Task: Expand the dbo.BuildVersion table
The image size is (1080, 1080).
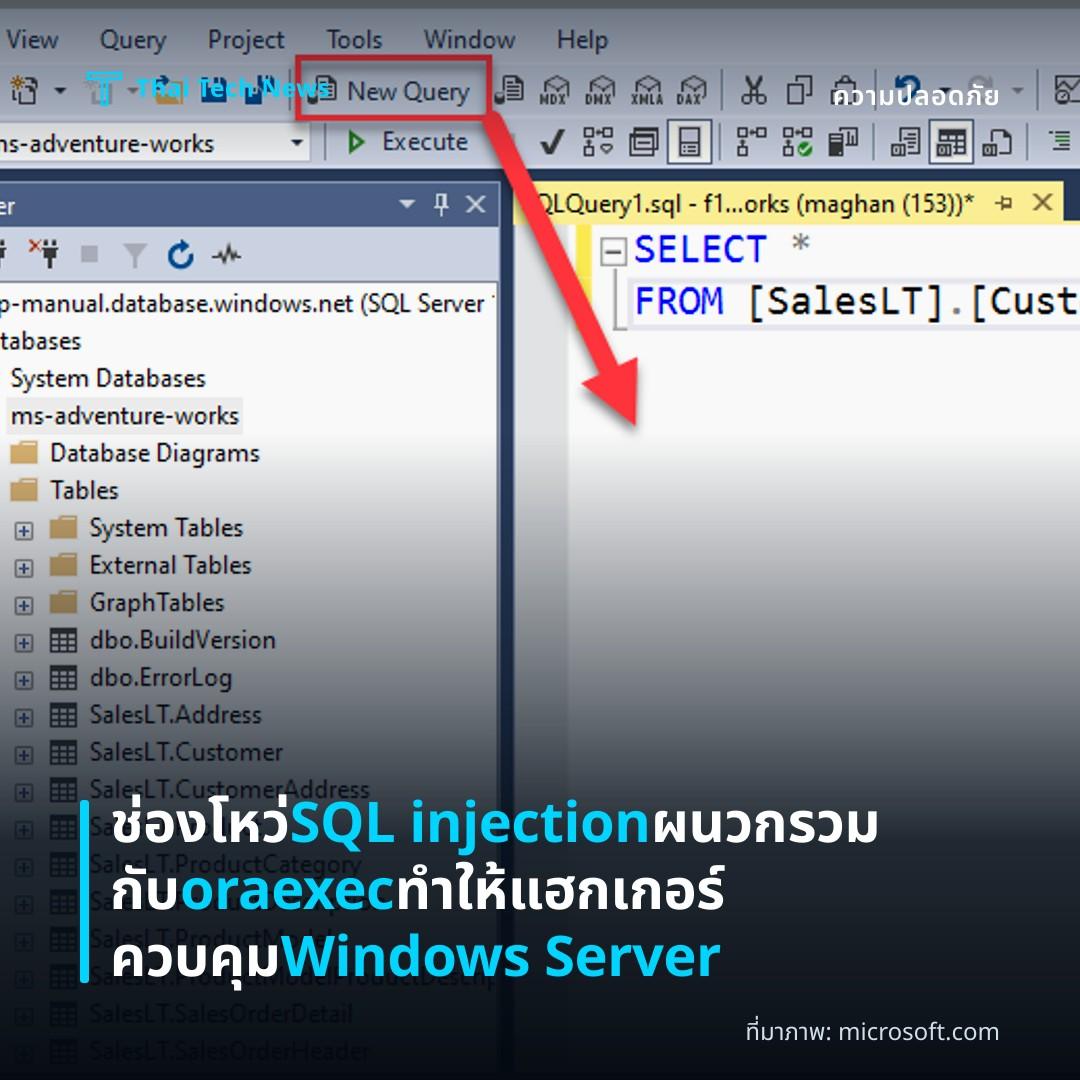Action: (x=23, y=642)
